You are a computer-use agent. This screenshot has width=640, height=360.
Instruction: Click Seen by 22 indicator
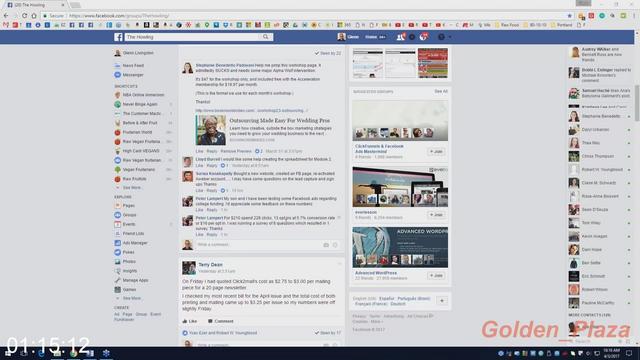click(328, 53)
